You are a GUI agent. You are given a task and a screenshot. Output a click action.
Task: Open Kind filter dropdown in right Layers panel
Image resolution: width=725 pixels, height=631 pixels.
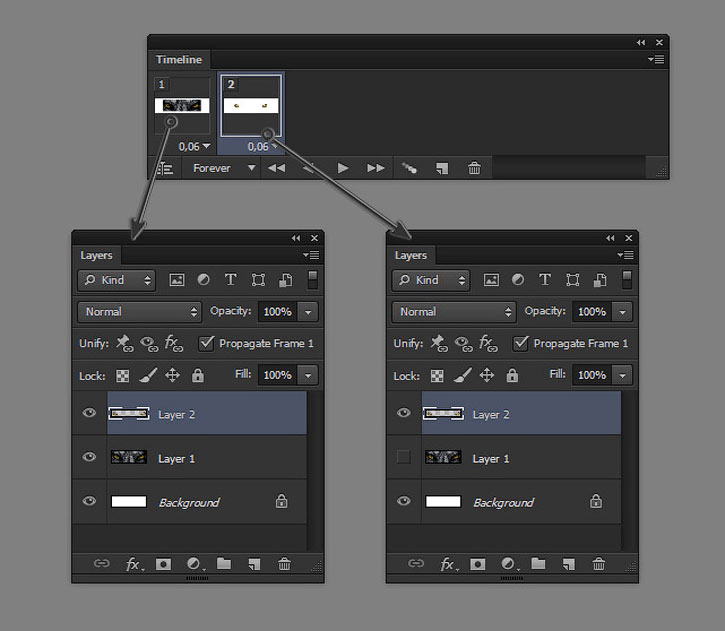[x=431, y=280]
